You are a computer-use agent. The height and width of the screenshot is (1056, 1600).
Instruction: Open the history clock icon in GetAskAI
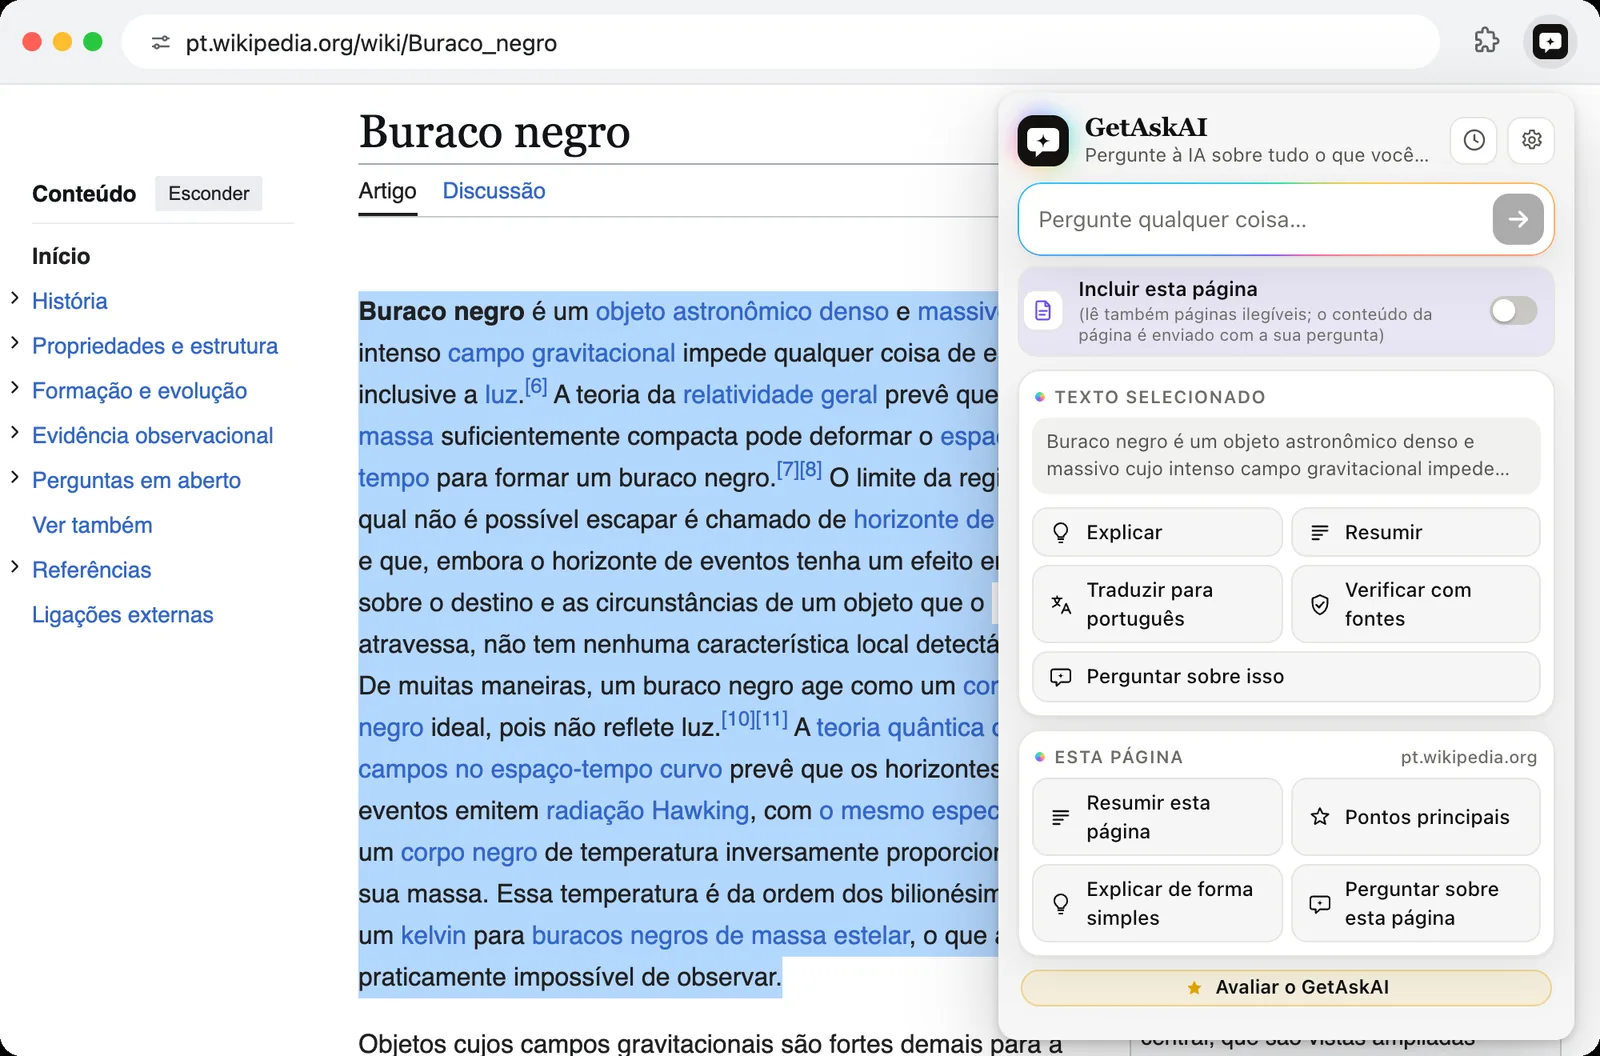tap(1474, 140)
